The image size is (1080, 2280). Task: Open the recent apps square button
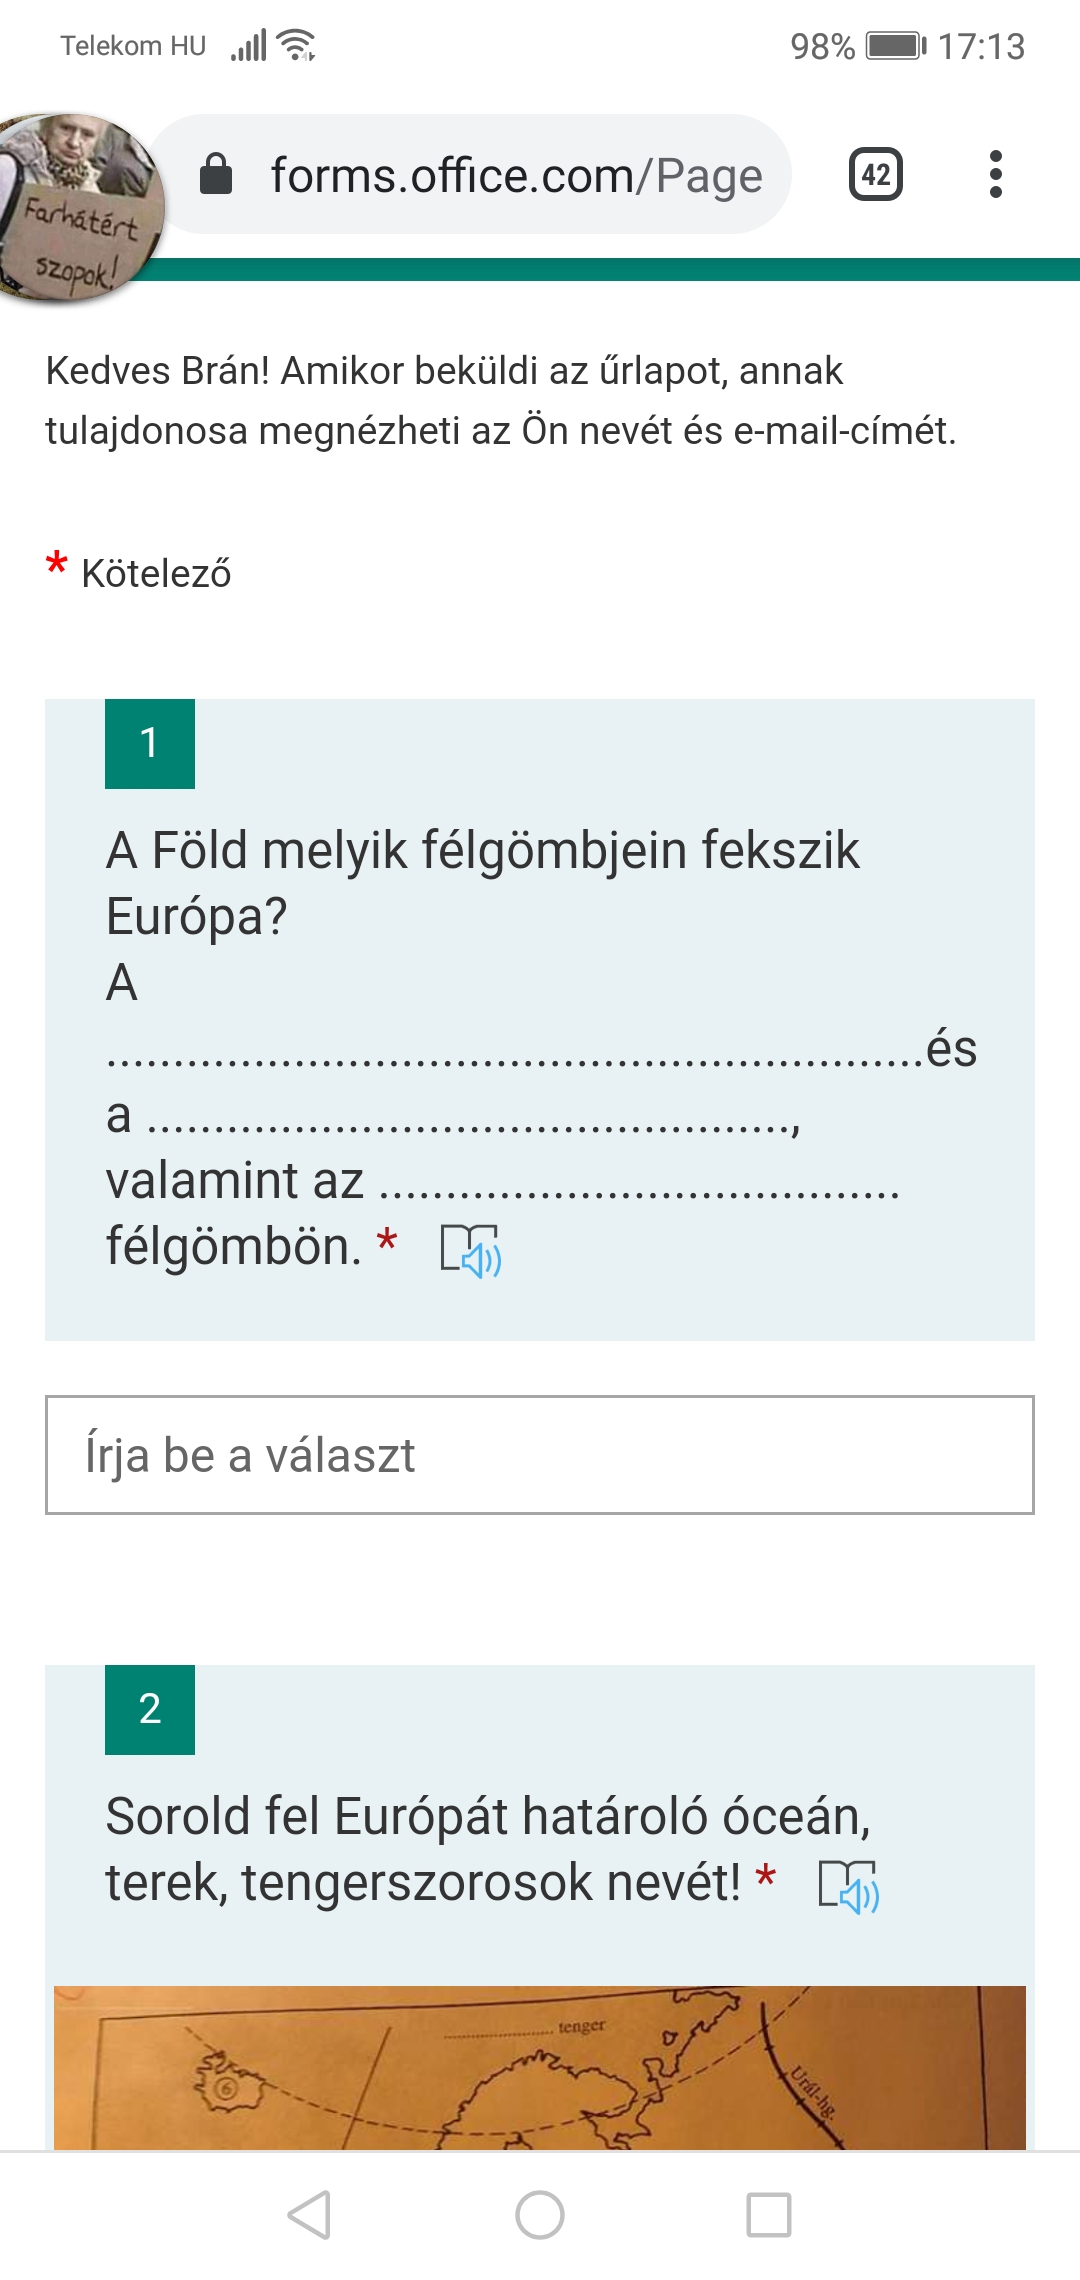(769, 2215)
